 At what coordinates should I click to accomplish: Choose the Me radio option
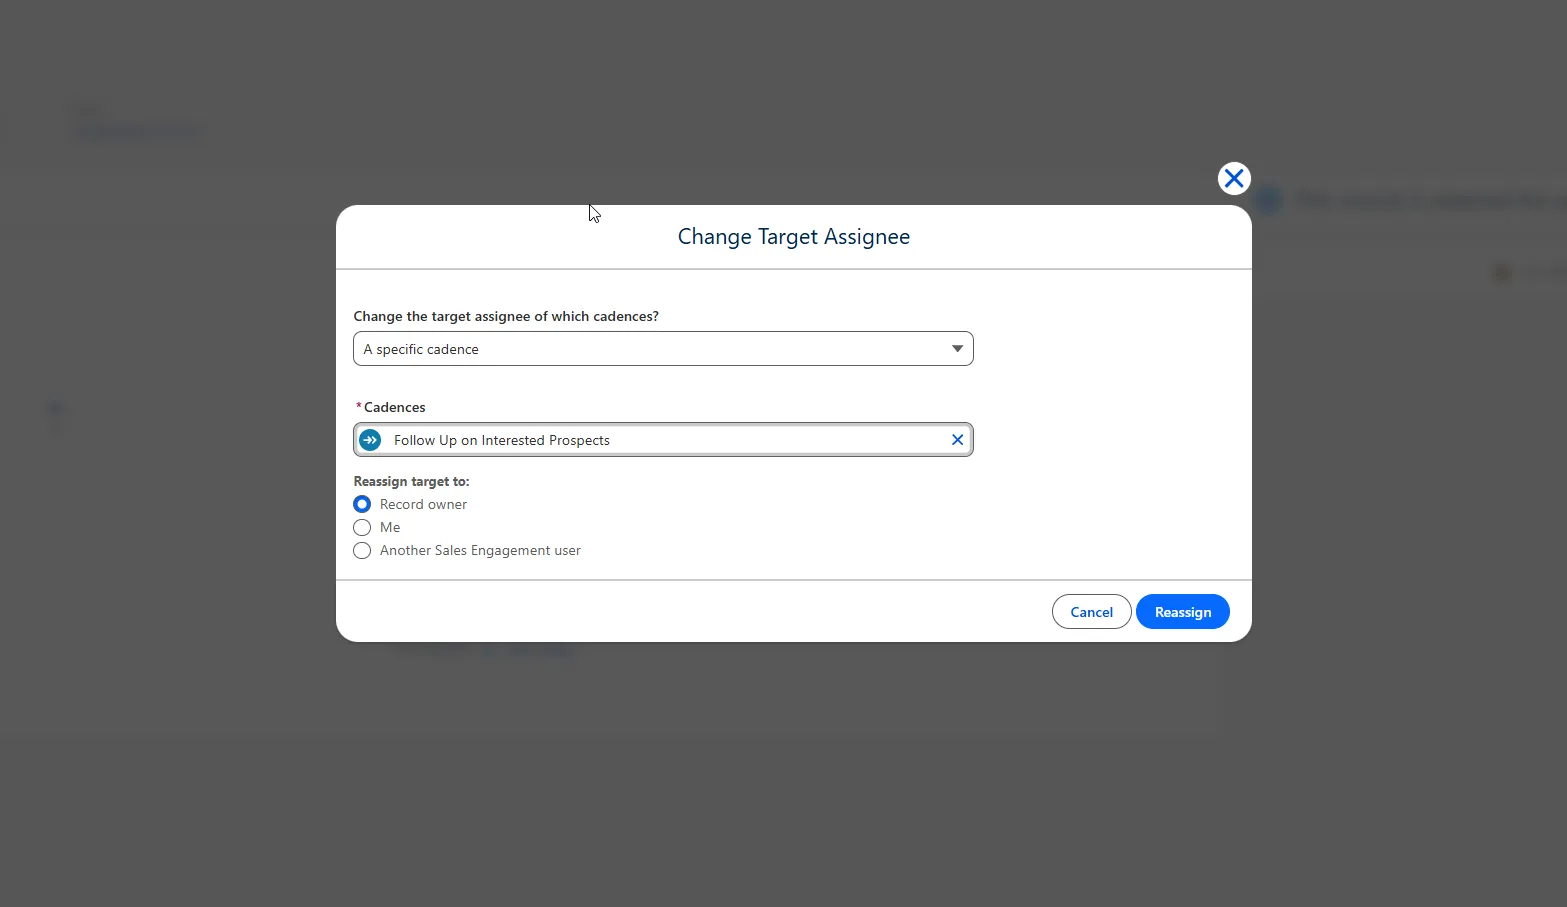point(362,527)
